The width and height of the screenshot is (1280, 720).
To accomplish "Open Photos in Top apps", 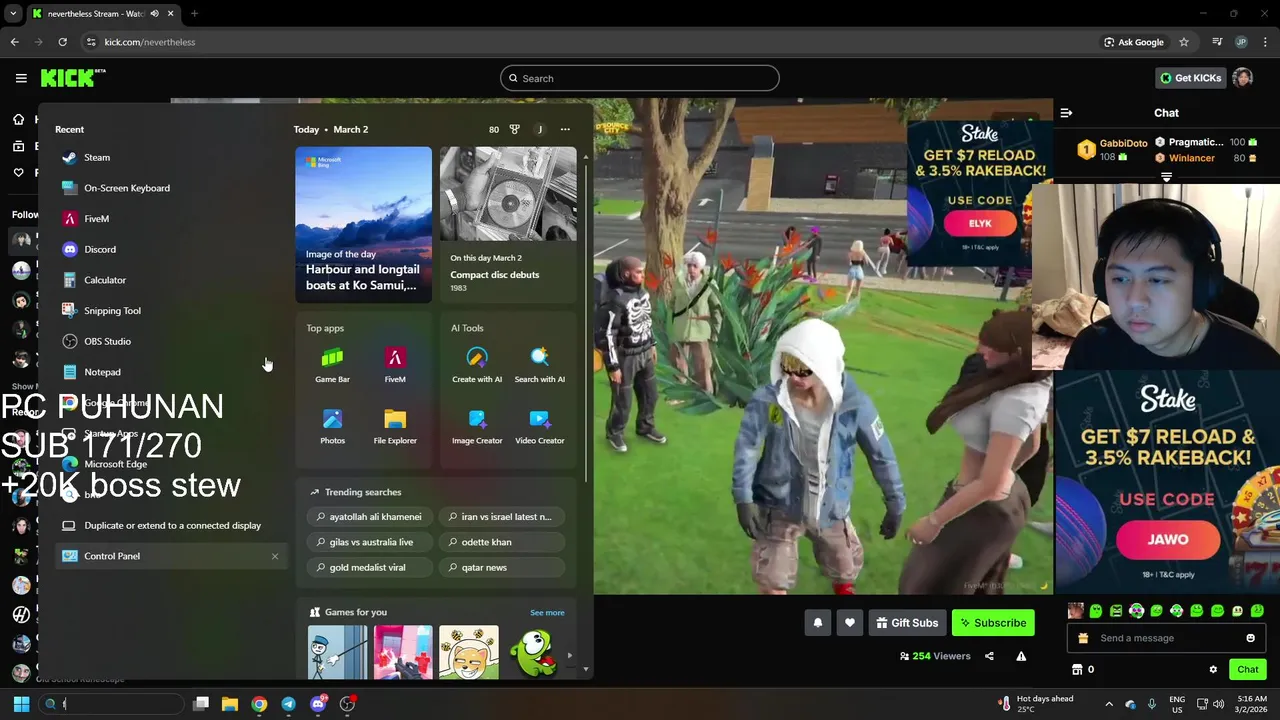I will click(x=332, y=427).
